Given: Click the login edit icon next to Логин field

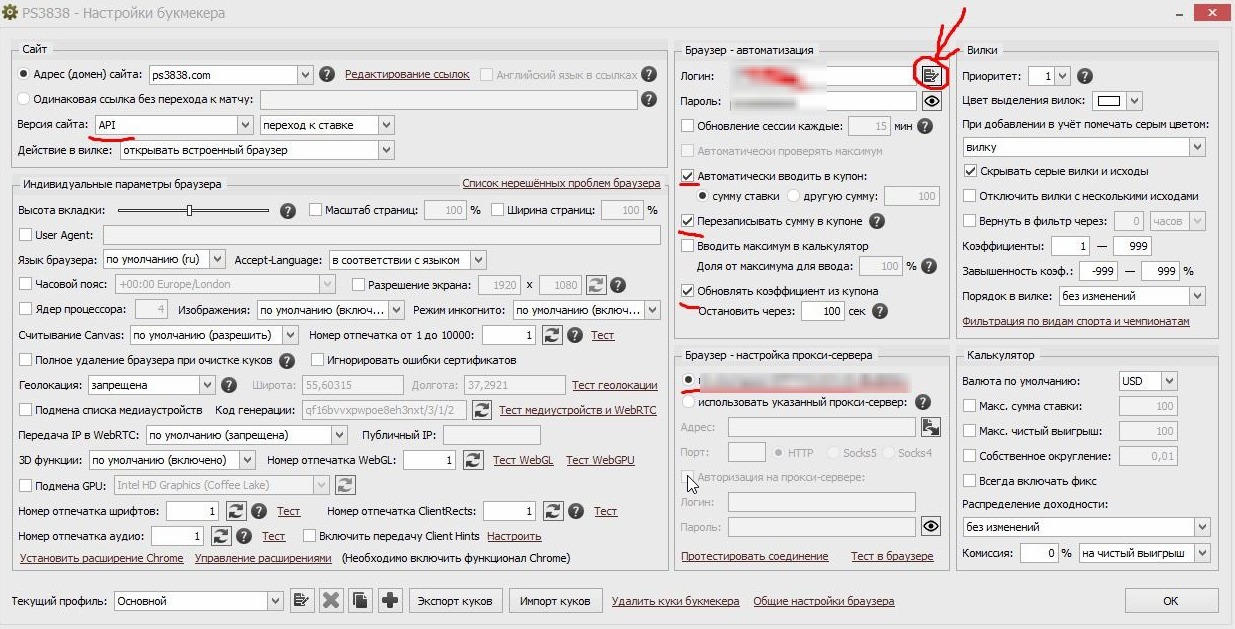Looking at the screenshot, I should point(931,75).
